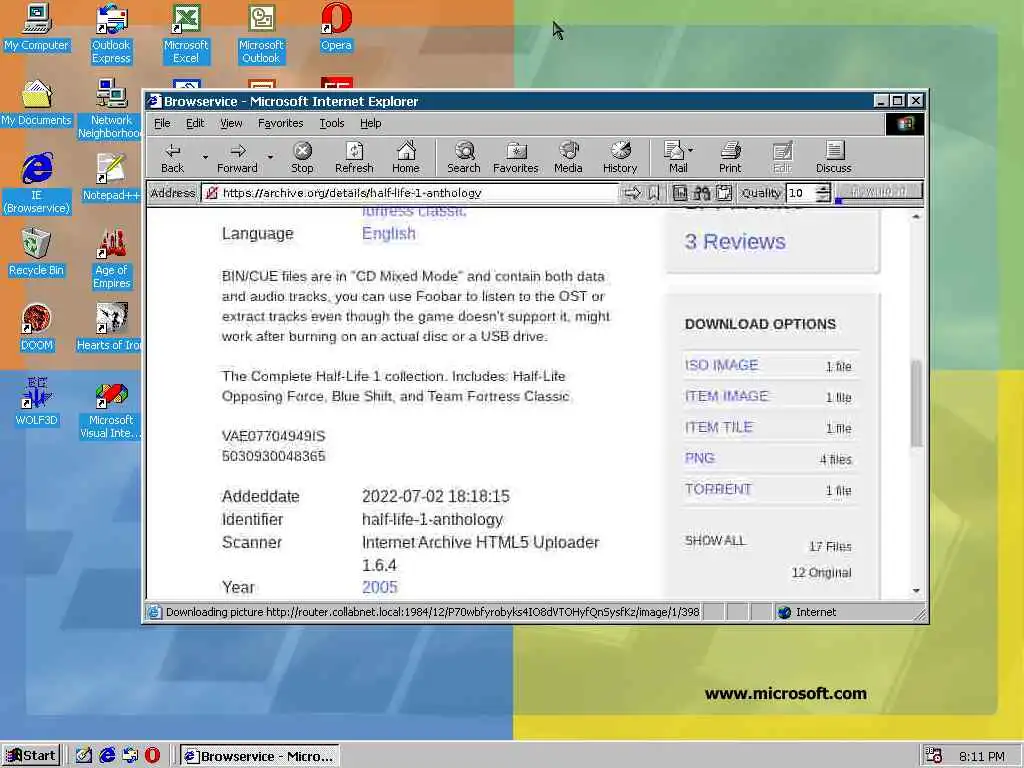
Task: Open Forward button history dropdown arrow
Action: [x=270, y=157]
